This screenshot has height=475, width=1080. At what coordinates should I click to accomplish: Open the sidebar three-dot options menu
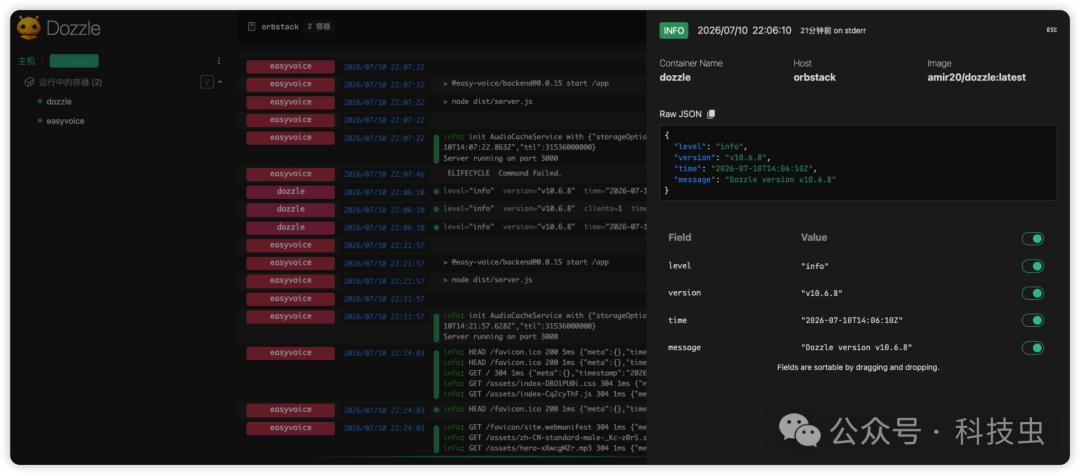(220, 61)
